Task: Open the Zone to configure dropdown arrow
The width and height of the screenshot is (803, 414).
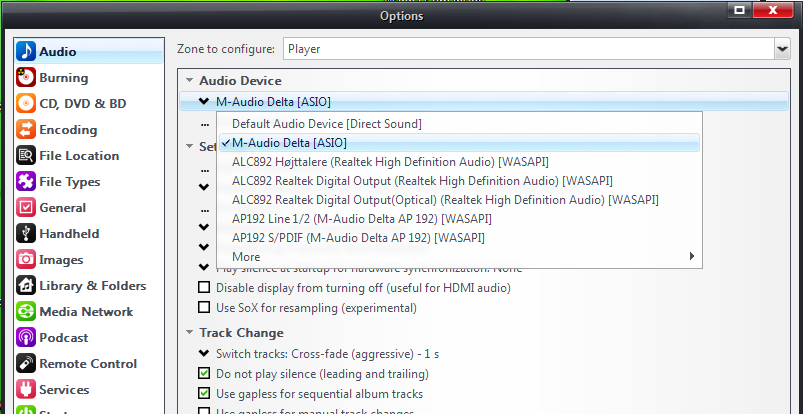Action: [x=782, y=49]
